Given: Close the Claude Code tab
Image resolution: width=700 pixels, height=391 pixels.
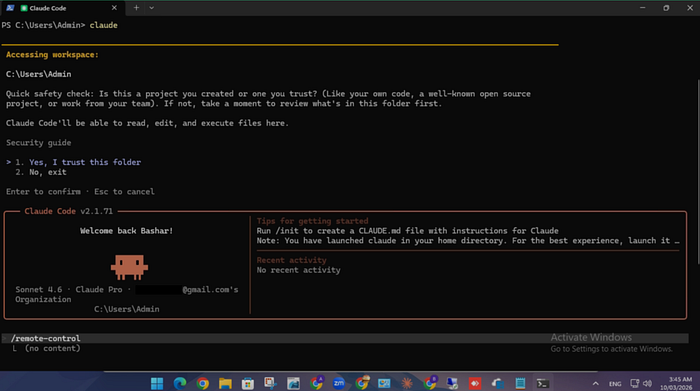Looking at the screenshot, I should (114, 8).
